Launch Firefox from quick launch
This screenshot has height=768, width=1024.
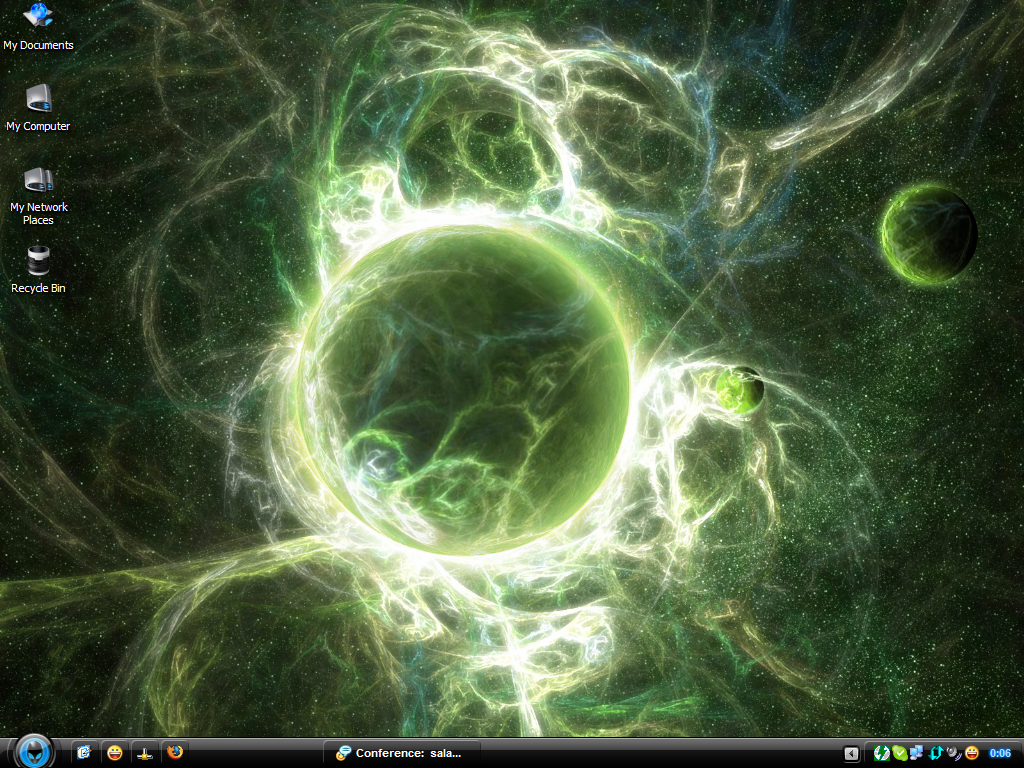point(175,752)
